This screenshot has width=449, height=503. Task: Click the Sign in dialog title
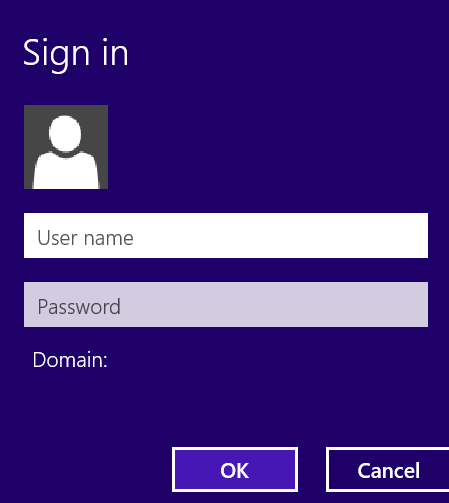tap(76, 53)
